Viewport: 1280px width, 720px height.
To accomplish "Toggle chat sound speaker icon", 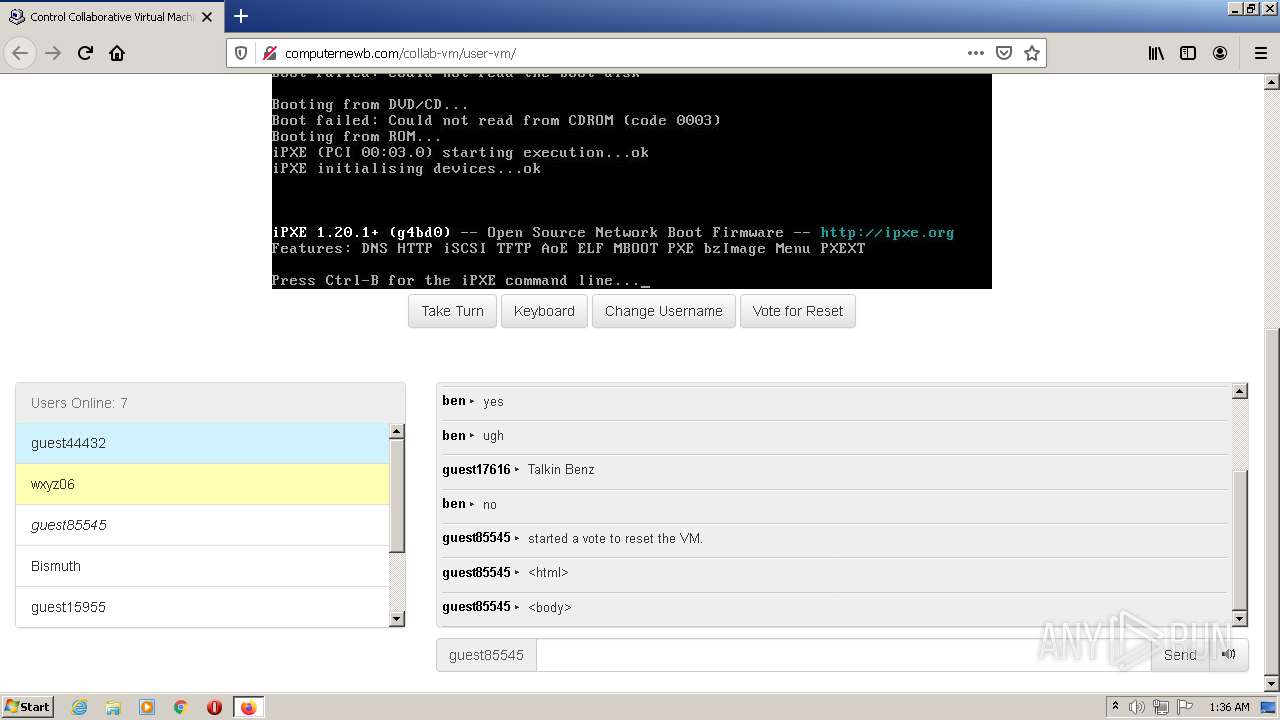I will (1228, 655).
